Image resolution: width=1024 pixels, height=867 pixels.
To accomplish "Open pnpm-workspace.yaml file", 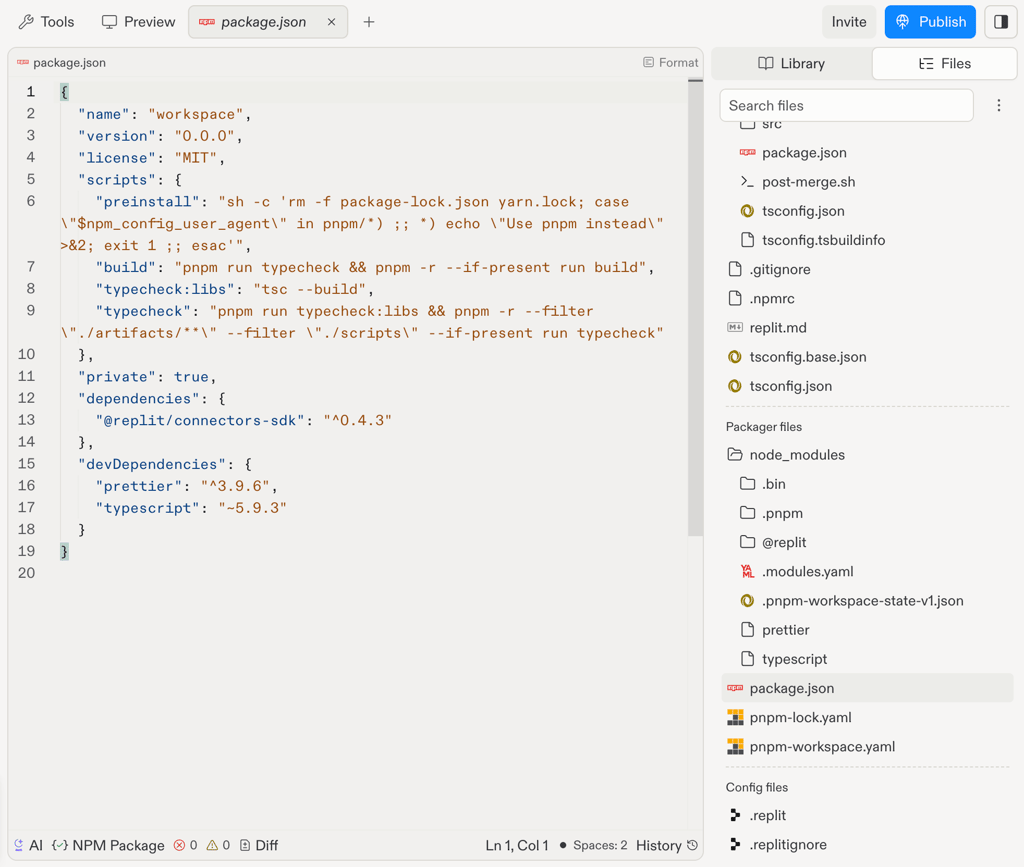I will click(822, 747).
